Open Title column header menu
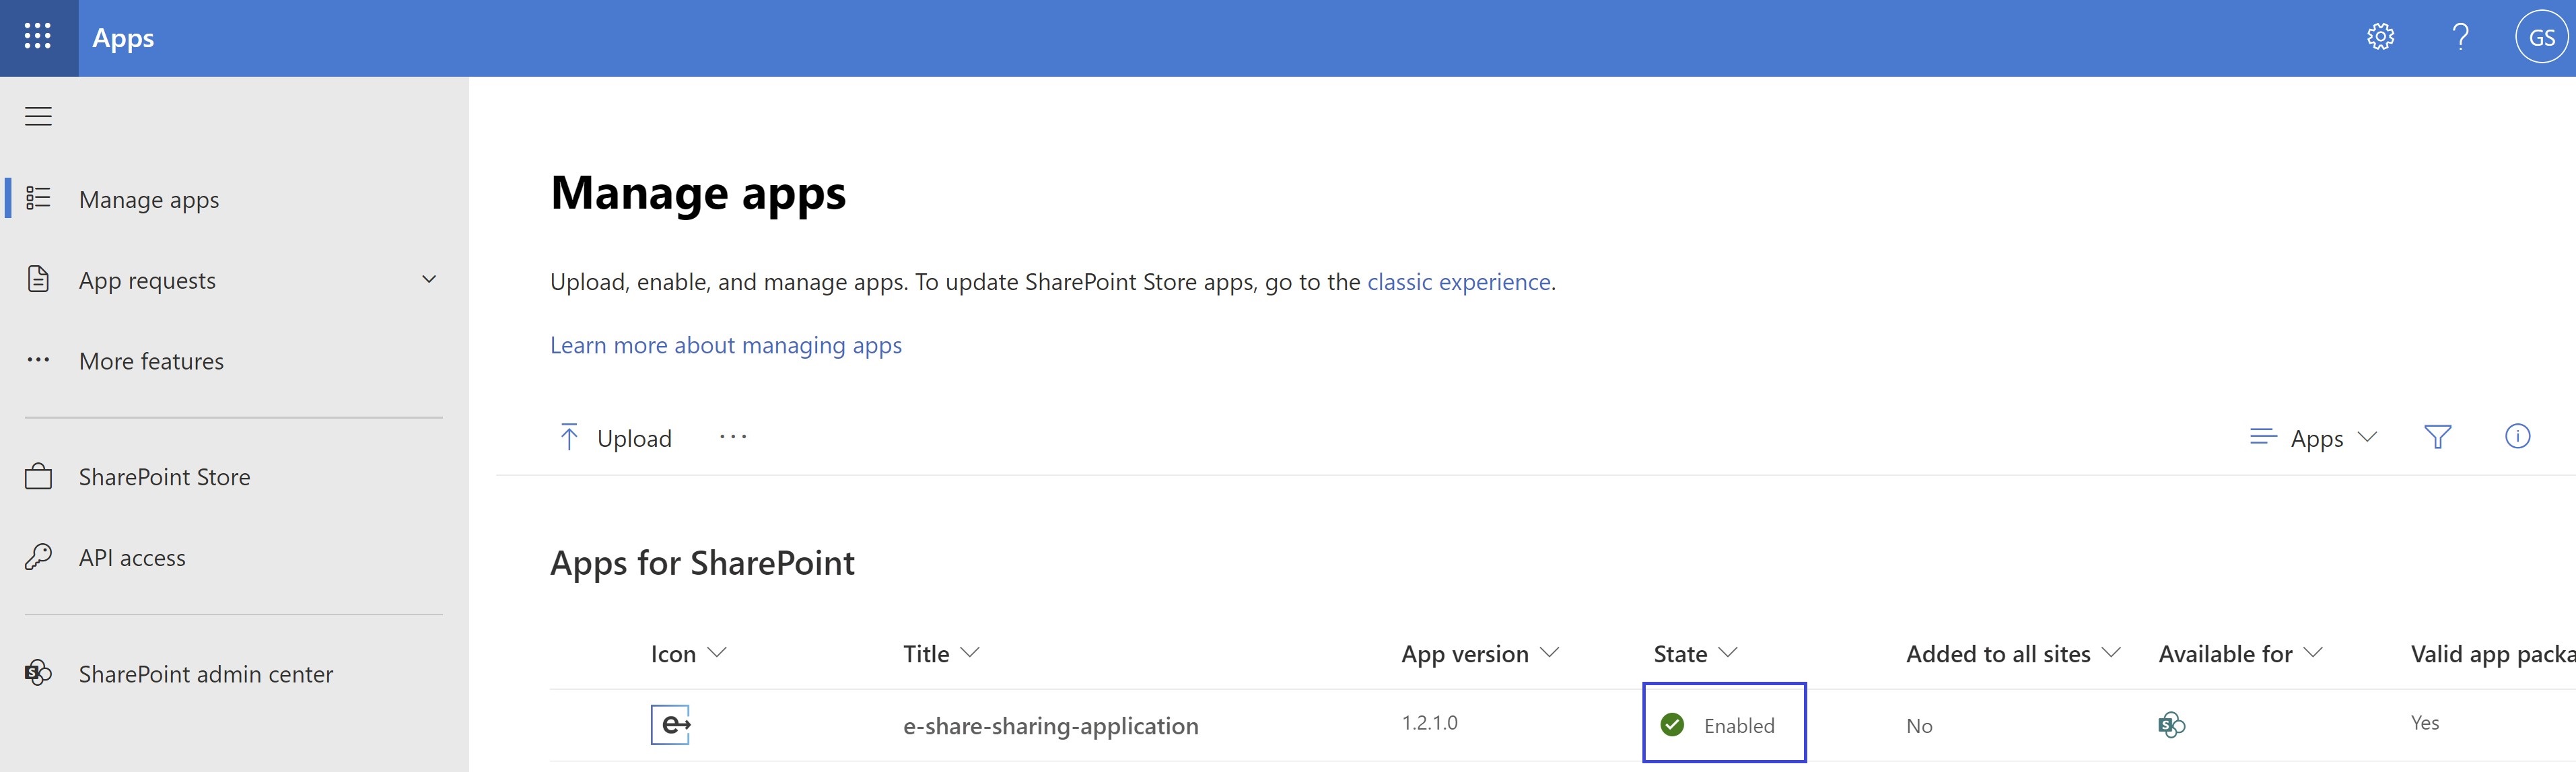Screen dimensions: 2576x772 point(941,654)
